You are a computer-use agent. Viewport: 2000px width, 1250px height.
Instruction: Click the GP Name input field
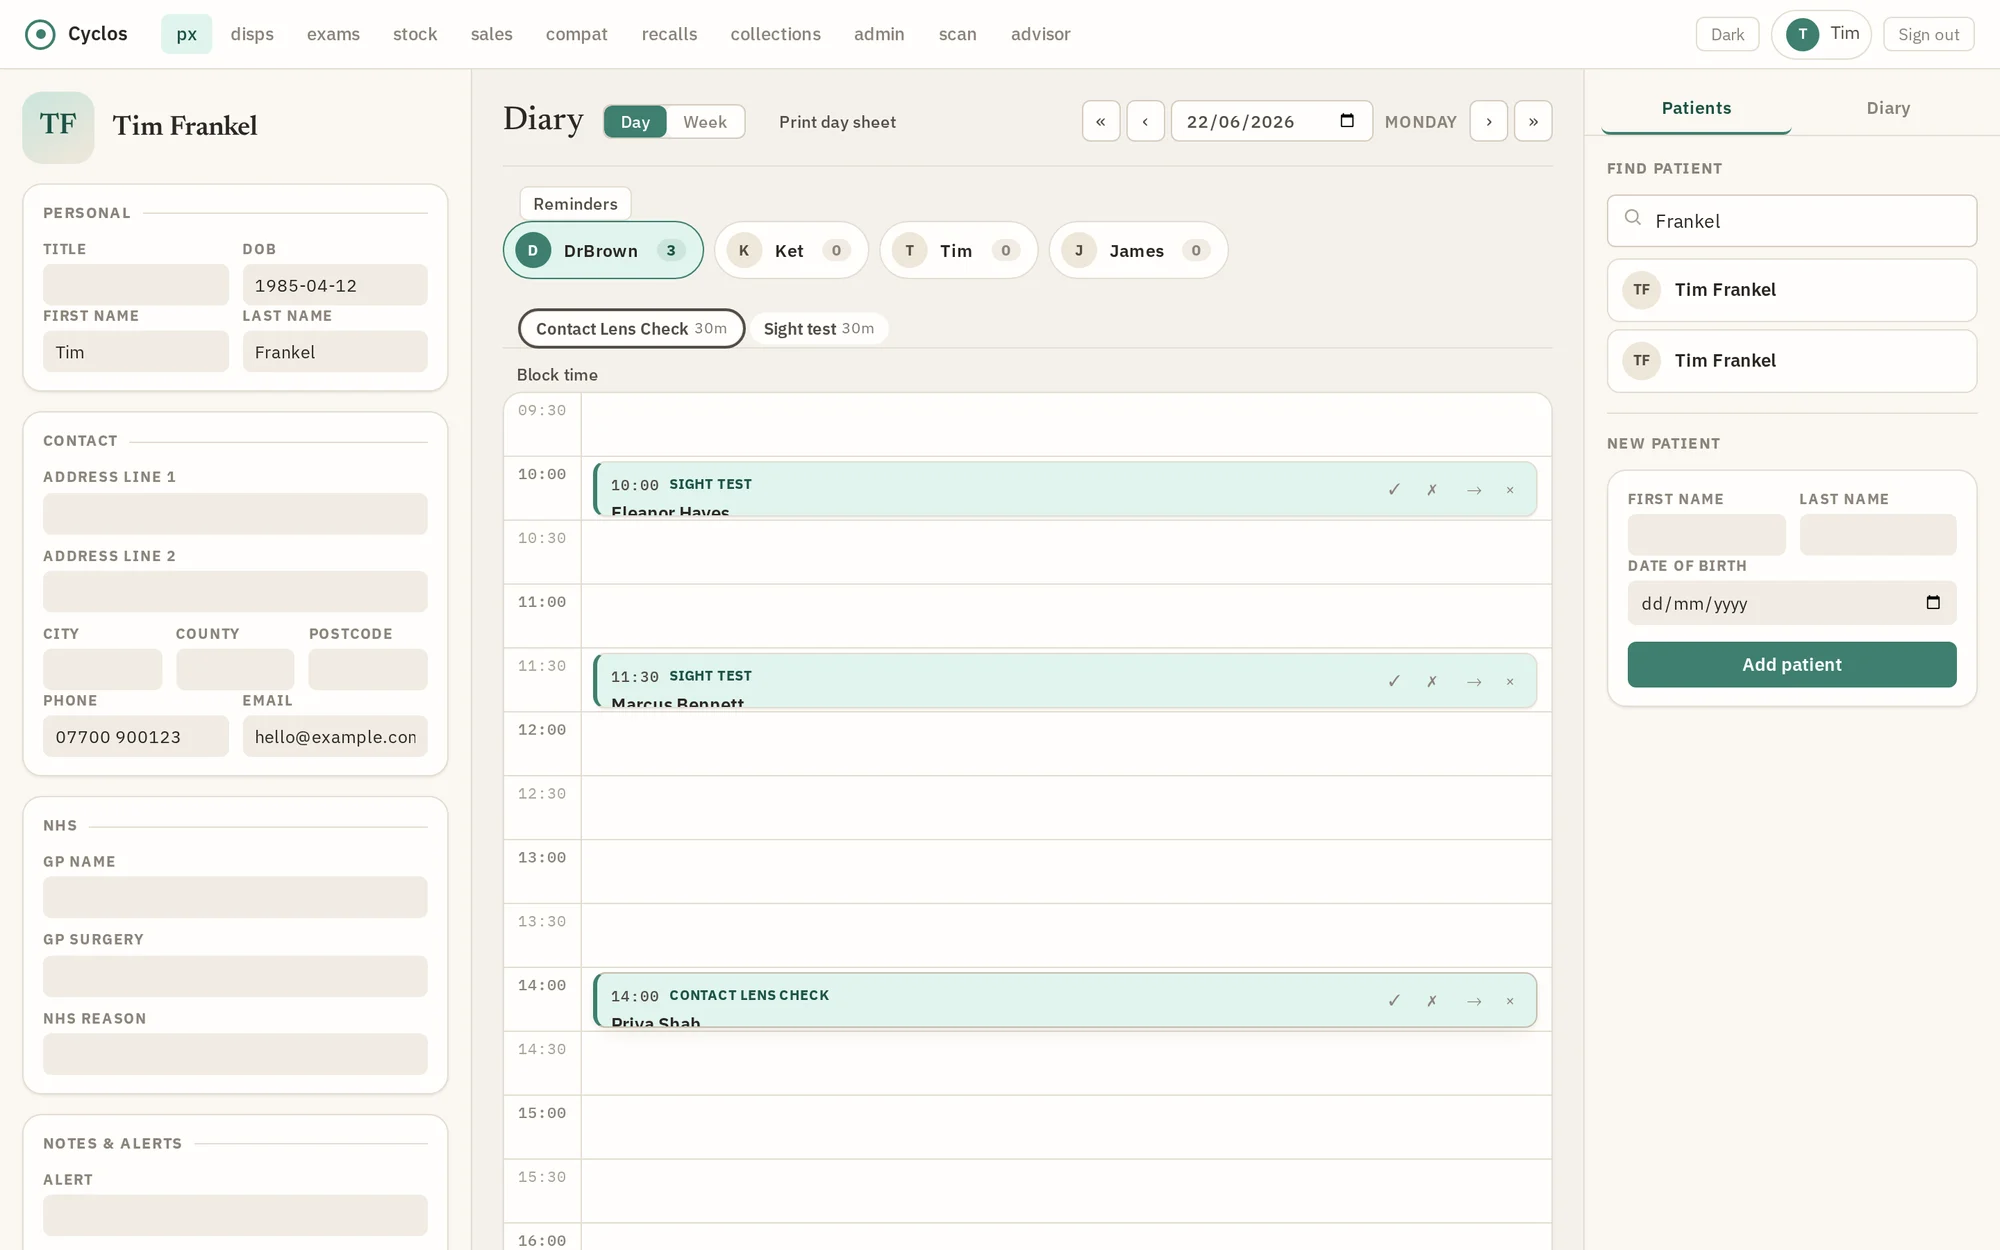[235, 897]
